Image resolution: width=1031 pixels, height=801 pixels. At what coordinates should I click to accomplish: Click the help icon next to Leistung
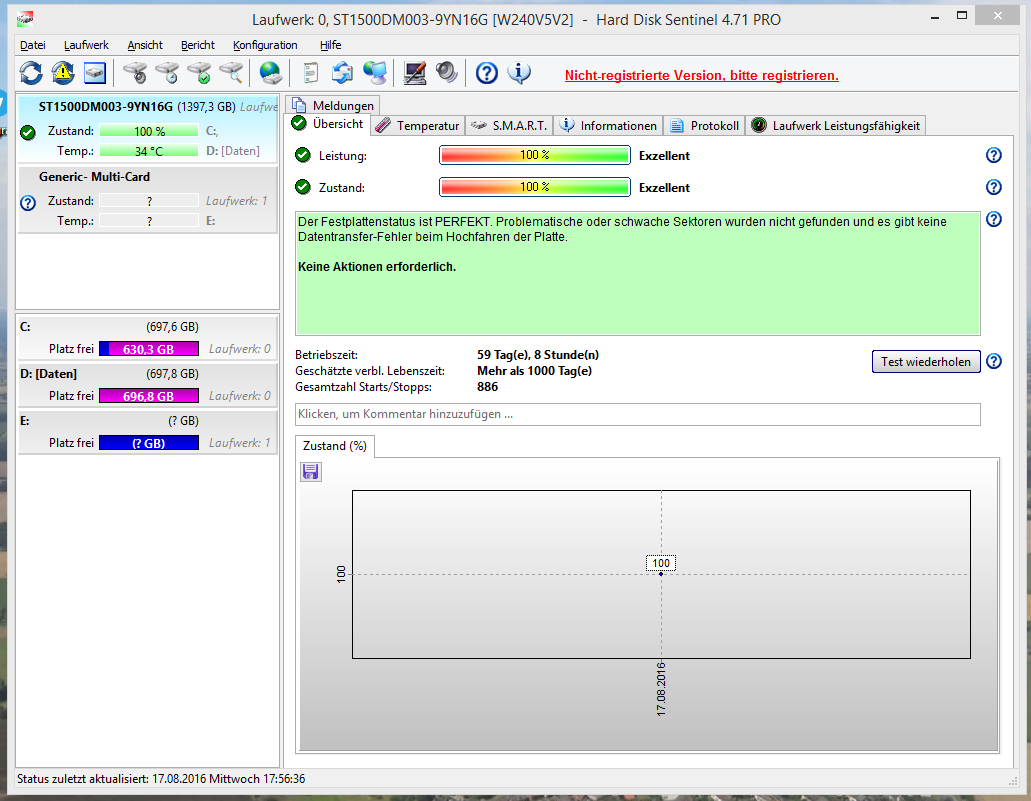[x=993, y=155]
